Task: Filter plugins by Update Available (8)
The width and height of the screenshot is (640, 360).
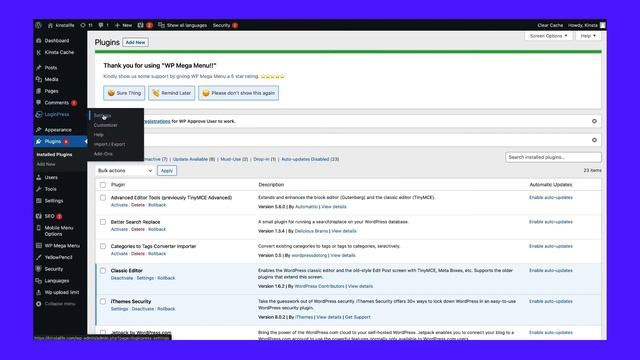Action: [194, 159]
